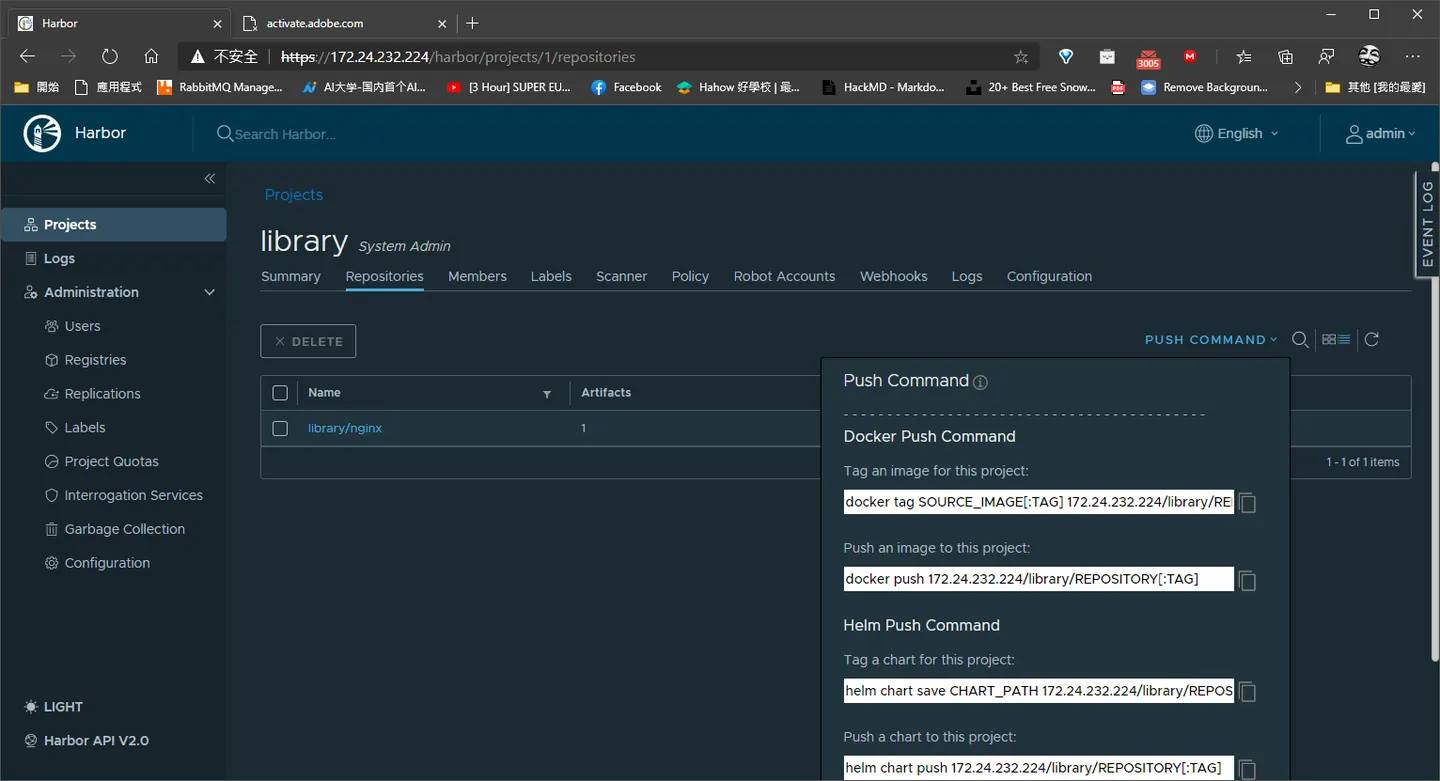Copy the helm chart save command
Screen dimensions: 1440x781
1247,692
